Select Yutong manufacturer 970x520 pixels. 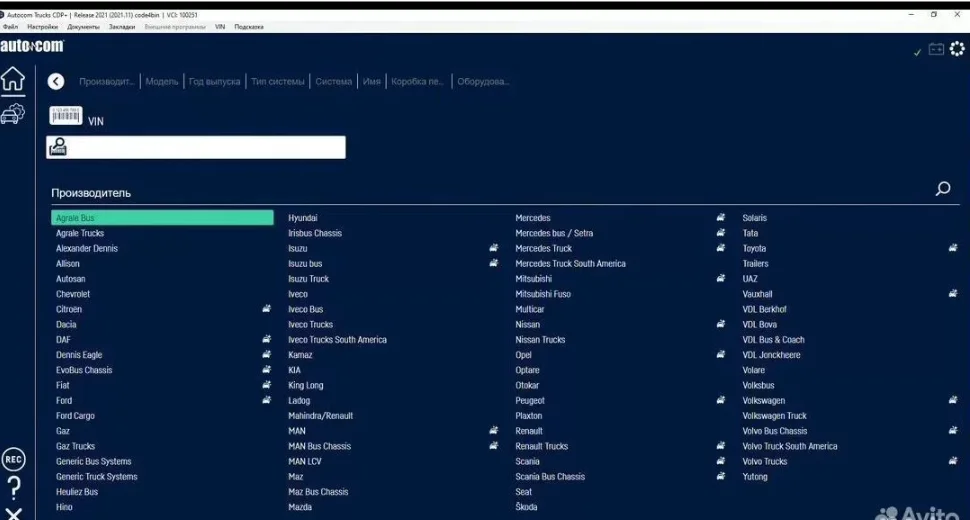755,477
